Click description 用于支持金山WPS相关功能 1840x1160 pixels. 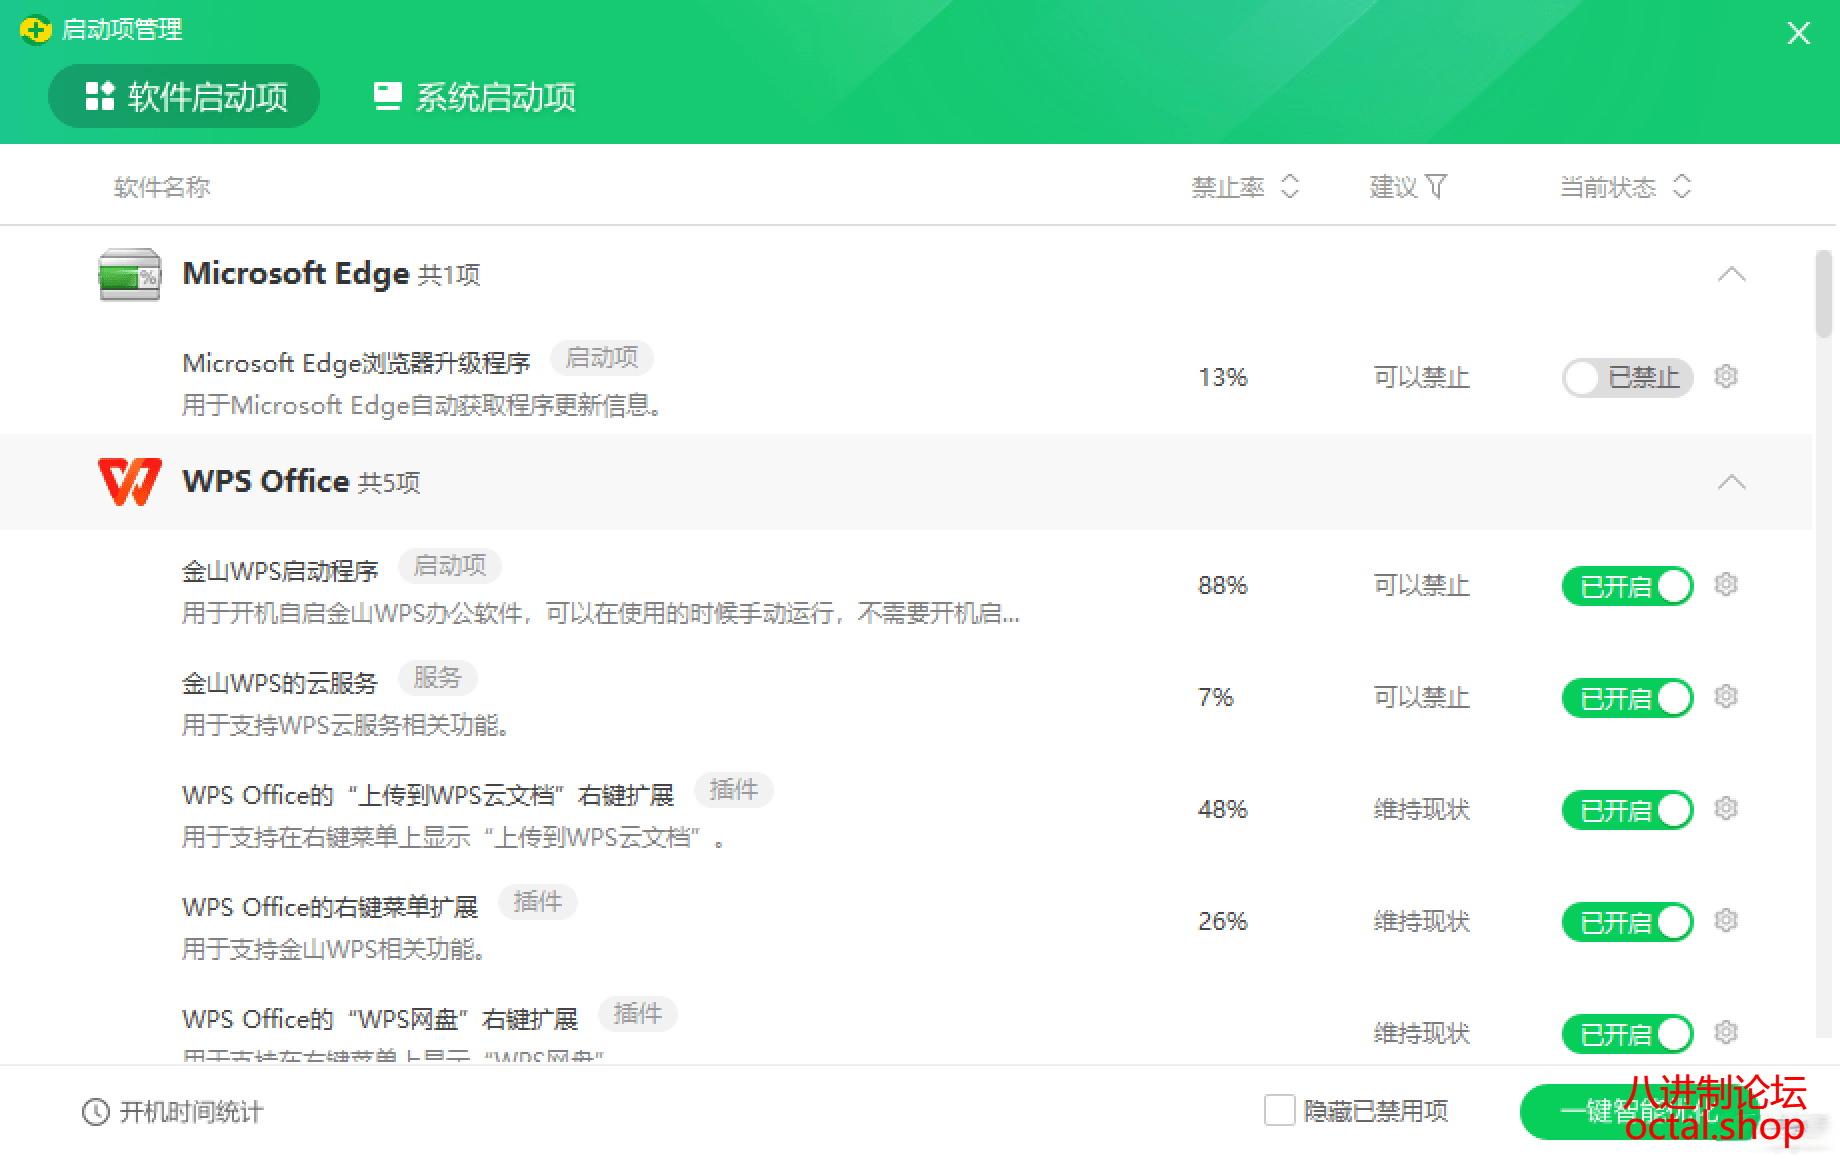pos(336,949)
